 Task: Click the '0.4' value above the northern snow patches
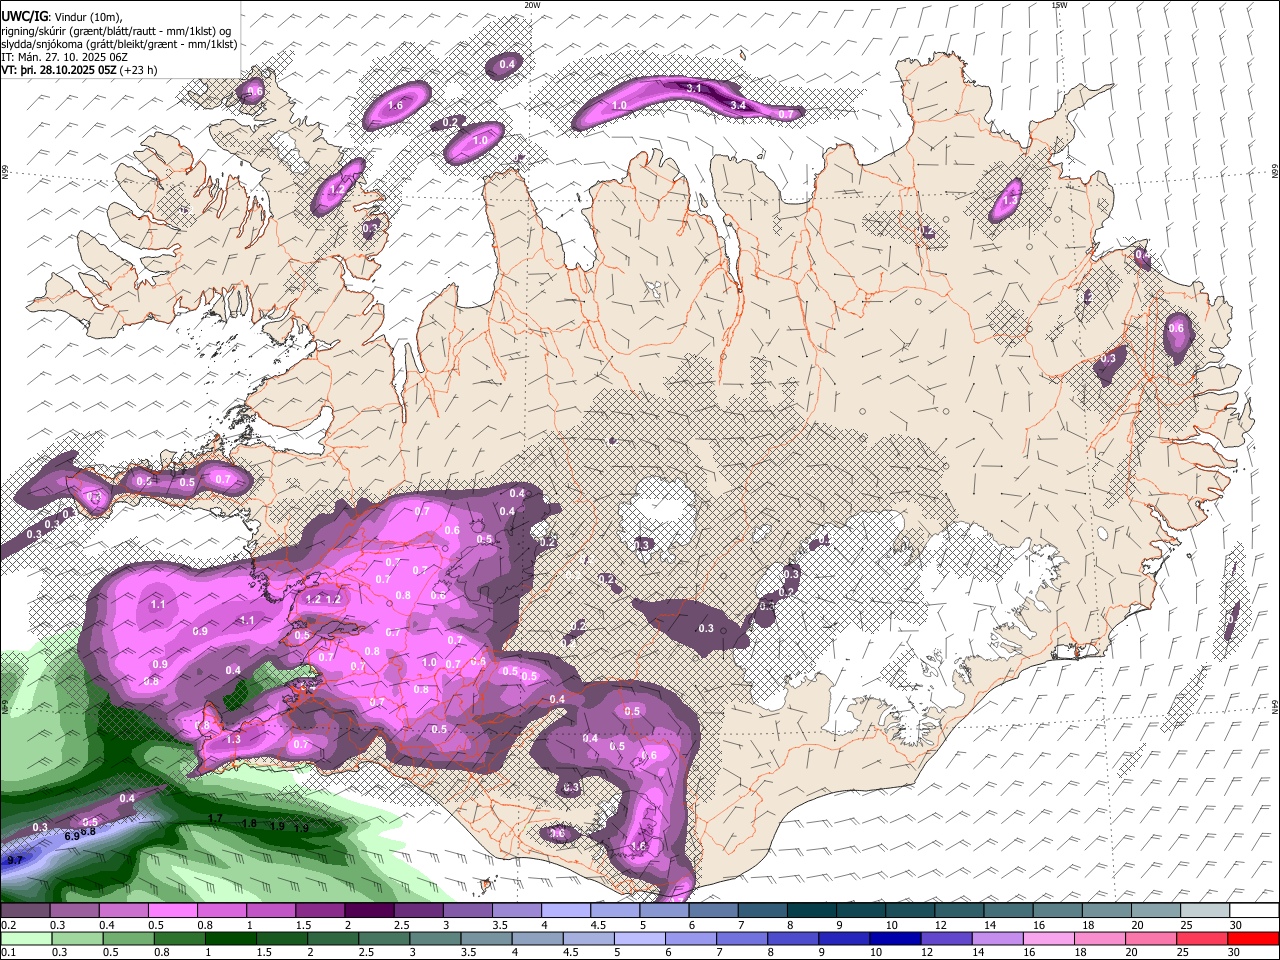click(x=507, y=64)
